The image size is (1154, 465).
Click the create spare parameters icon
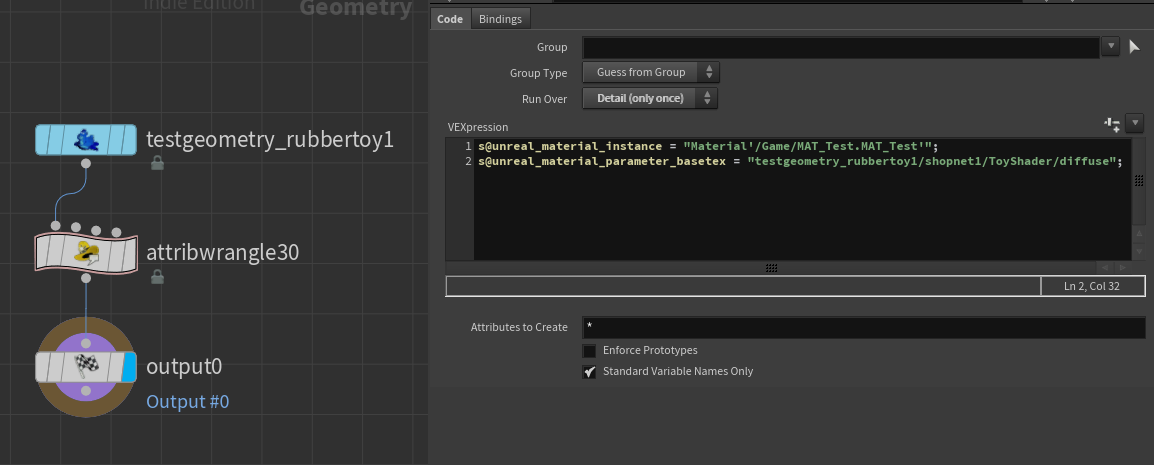coord(1111,123)
